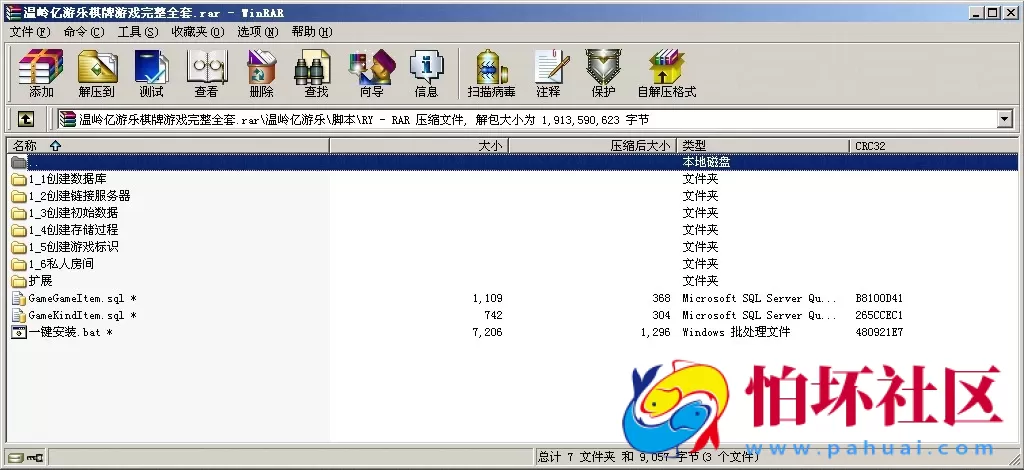This screenshot has width=1024, height=470.
Task: Sort by 名称 column header
Action: pyautogui.click(x=168, y=146)
